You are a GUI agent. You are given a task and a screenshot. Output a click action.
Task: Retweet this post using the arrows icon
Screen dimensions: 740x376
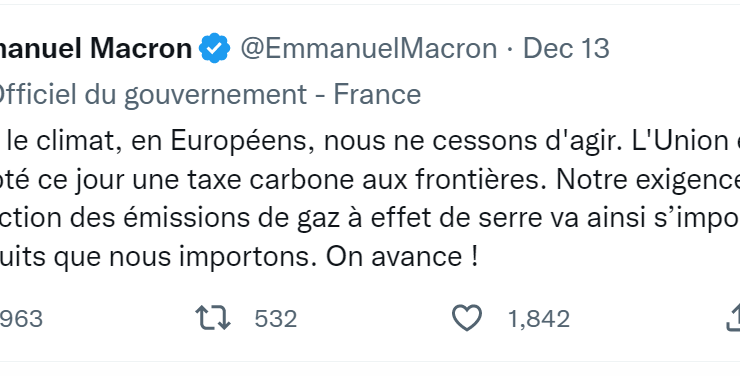click(213, 318)
